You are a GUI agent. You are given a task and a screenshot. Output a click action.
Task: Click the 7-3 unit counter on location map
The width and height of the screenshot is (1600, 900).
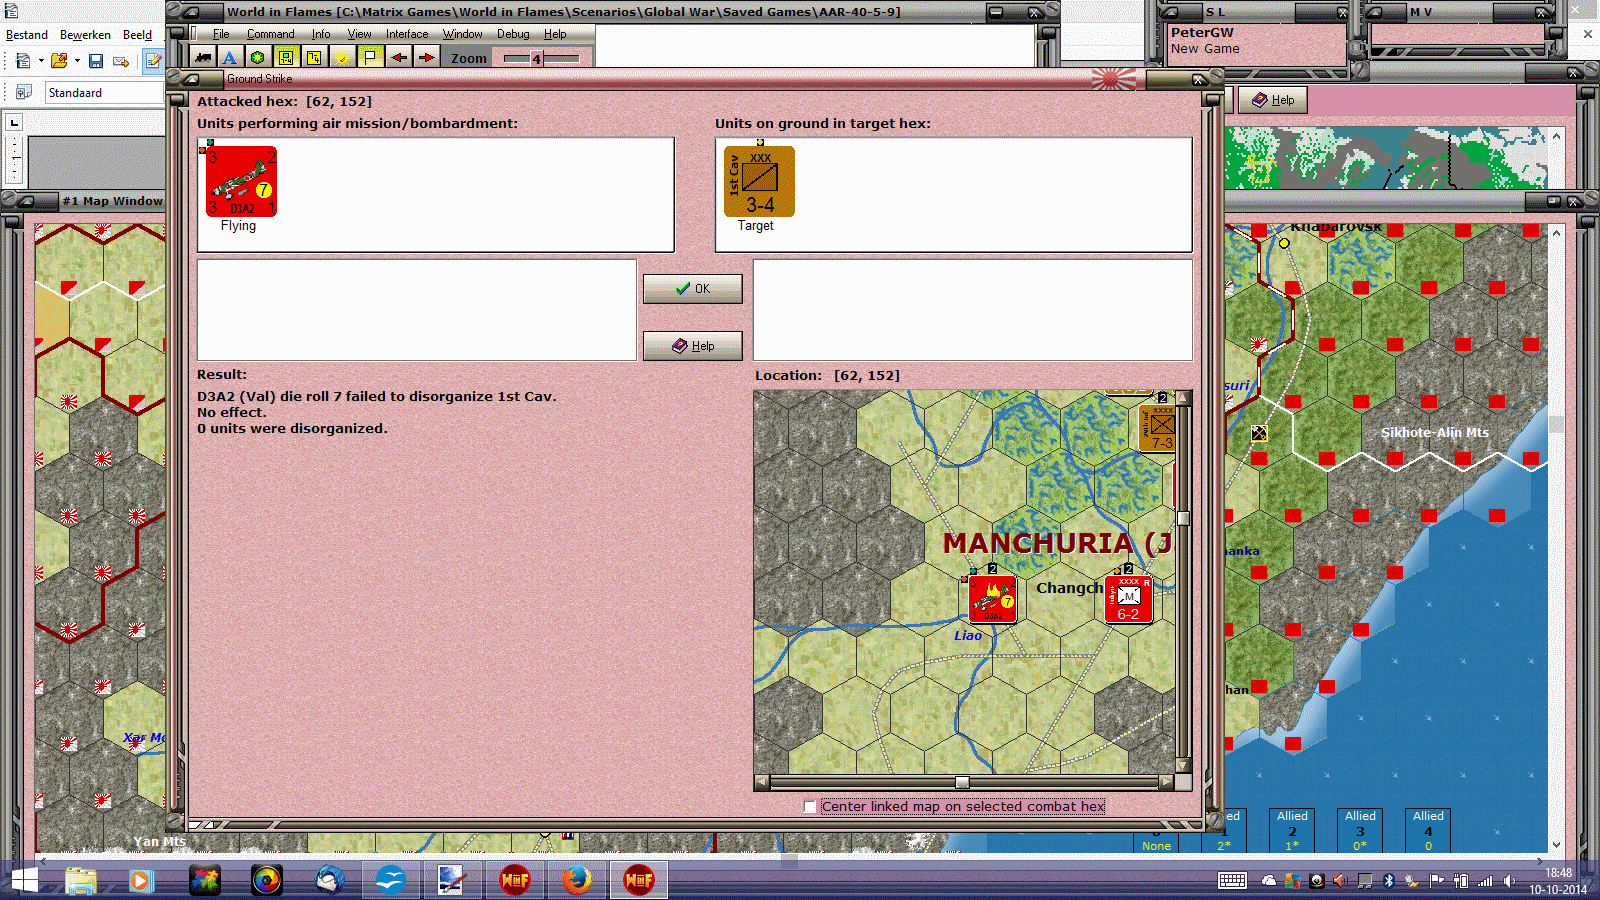pyautogui.click(x=1158, y=427)
